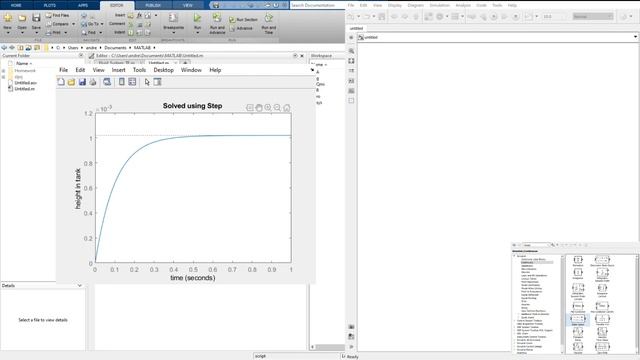Click Open File icon in figure toolbar
The width and height of the screenshot is (640, 360).
tap(71, 82)
